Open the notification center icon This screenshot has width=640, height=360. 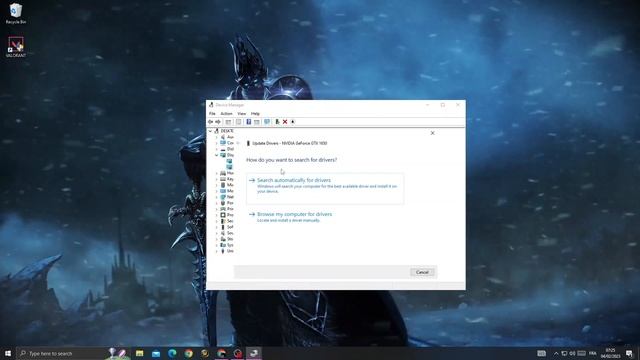[629, 353]
